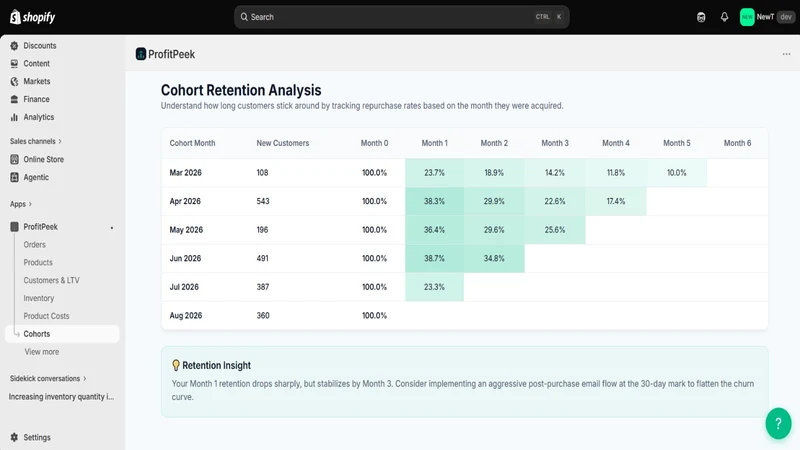Open the Sidekick assistant icon in top bar
800x450 pixels.
[x=701, y=17]
